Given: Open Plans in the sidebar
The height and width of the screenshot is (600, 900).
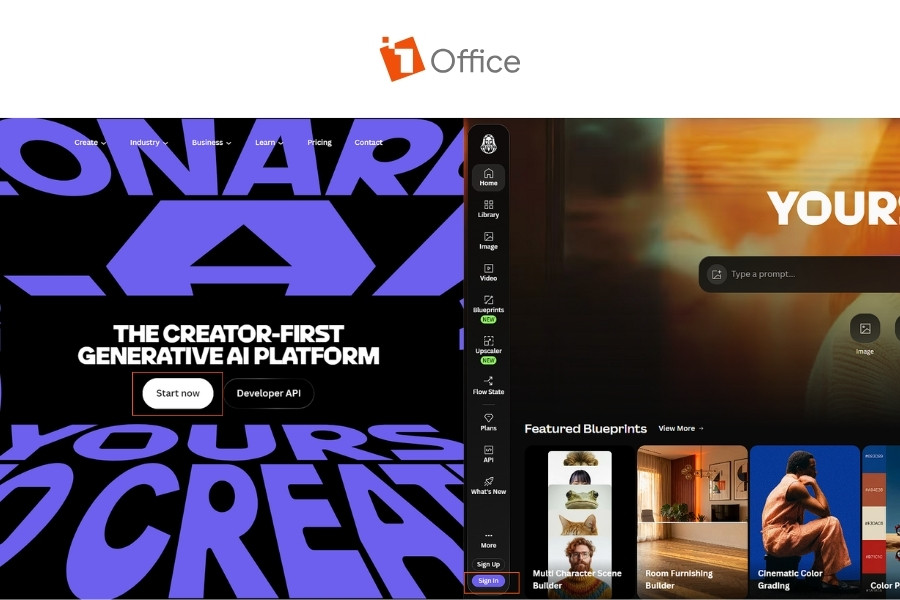Looking at the screenshot, I should (488, 422).
